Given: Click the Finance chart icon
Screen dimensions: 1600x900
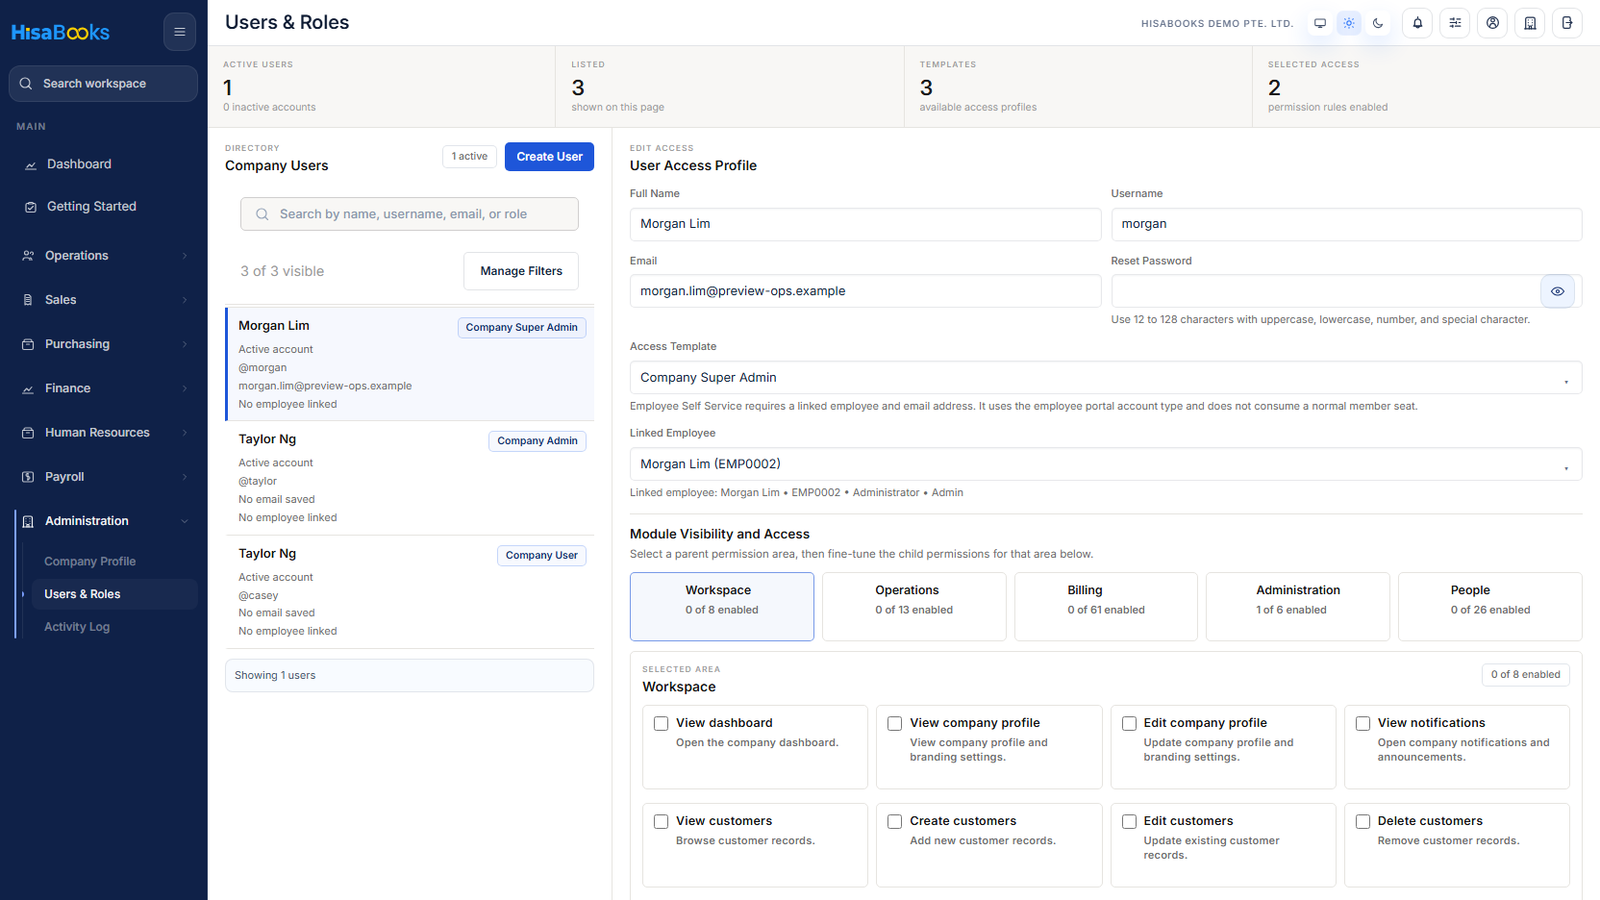Looking at the screenshot, I should point(28,389).
